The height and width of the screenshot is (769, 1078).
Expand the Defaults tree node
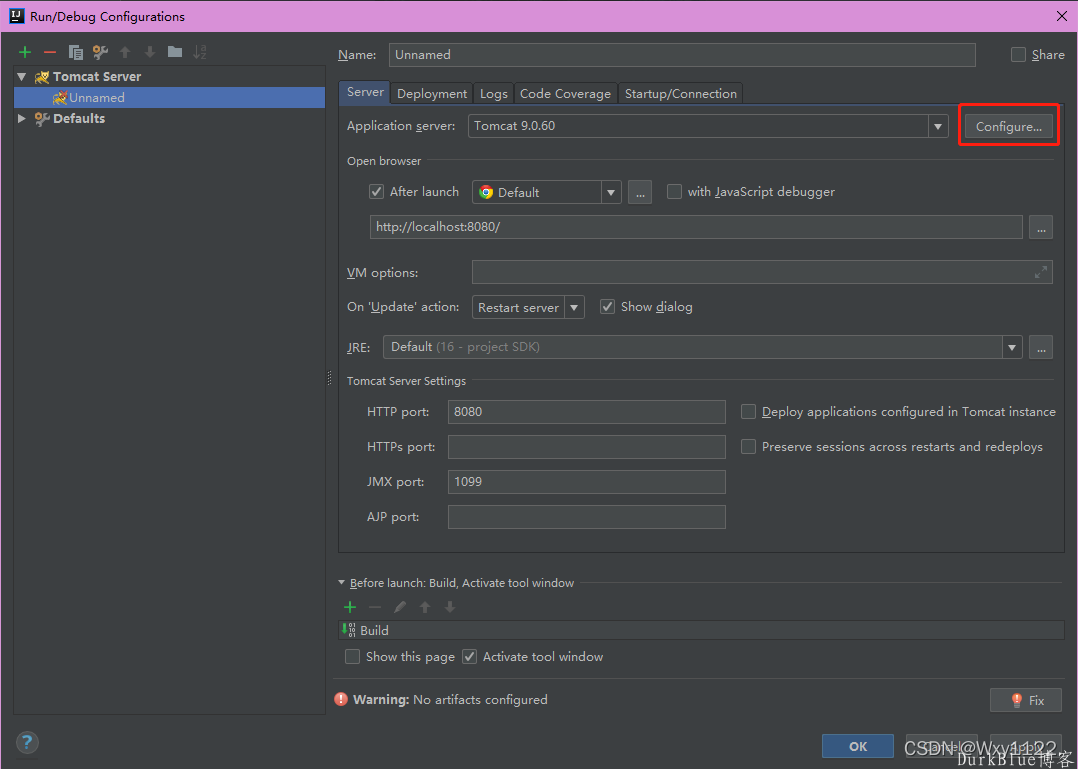(21, 119)
